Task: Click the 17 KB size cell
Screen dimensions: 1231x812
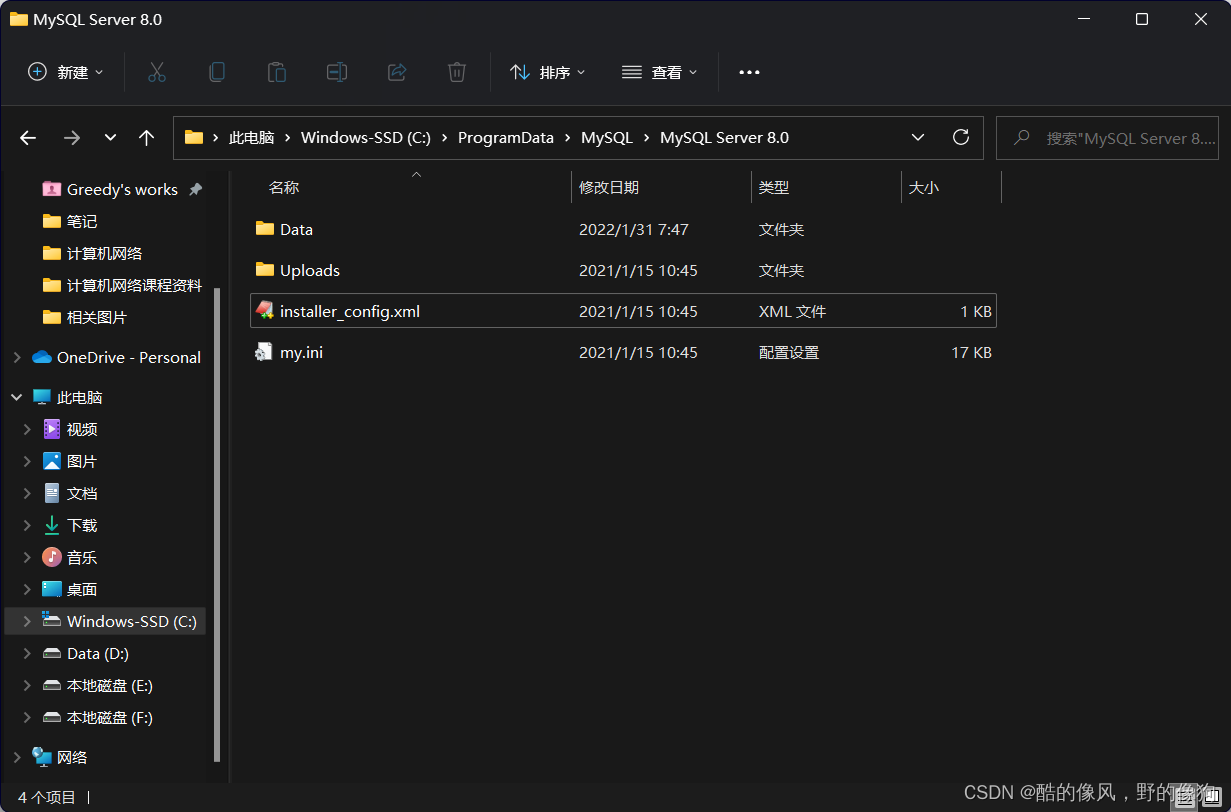Action: (x=972, y=352)
